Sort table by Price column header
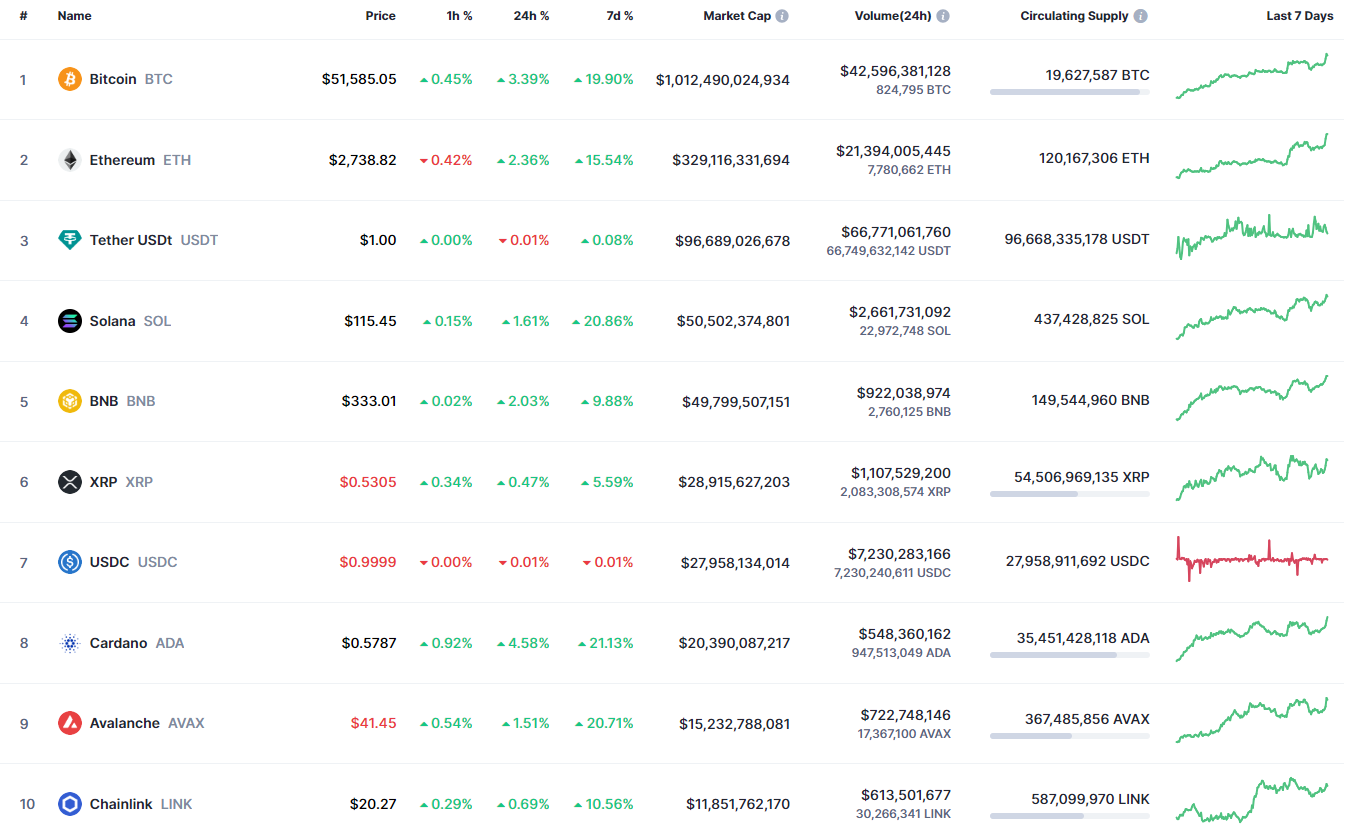 tap(380, 16)
